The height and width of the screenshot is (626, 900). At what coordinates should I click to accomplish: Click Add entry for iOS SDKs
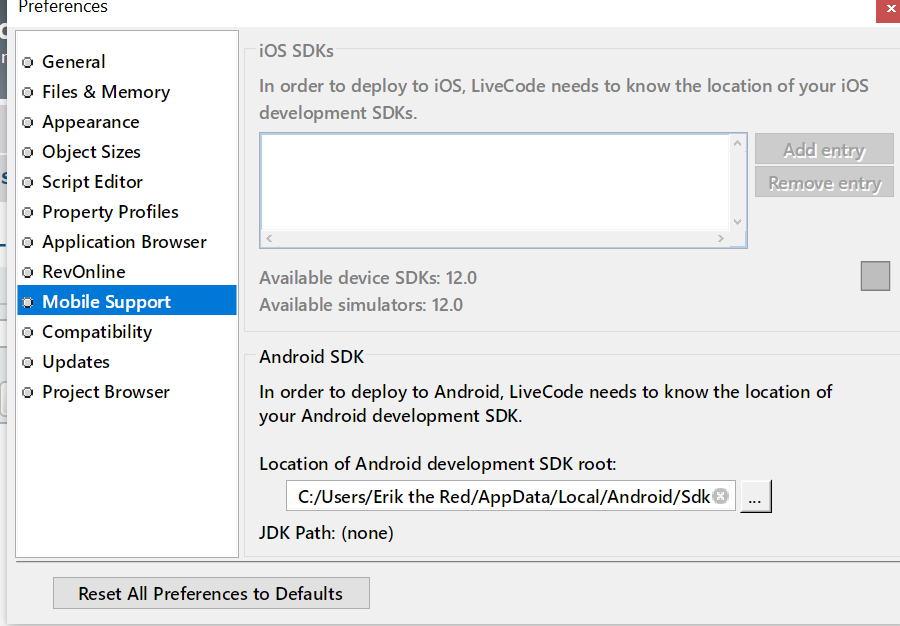[x=823, y=150]
